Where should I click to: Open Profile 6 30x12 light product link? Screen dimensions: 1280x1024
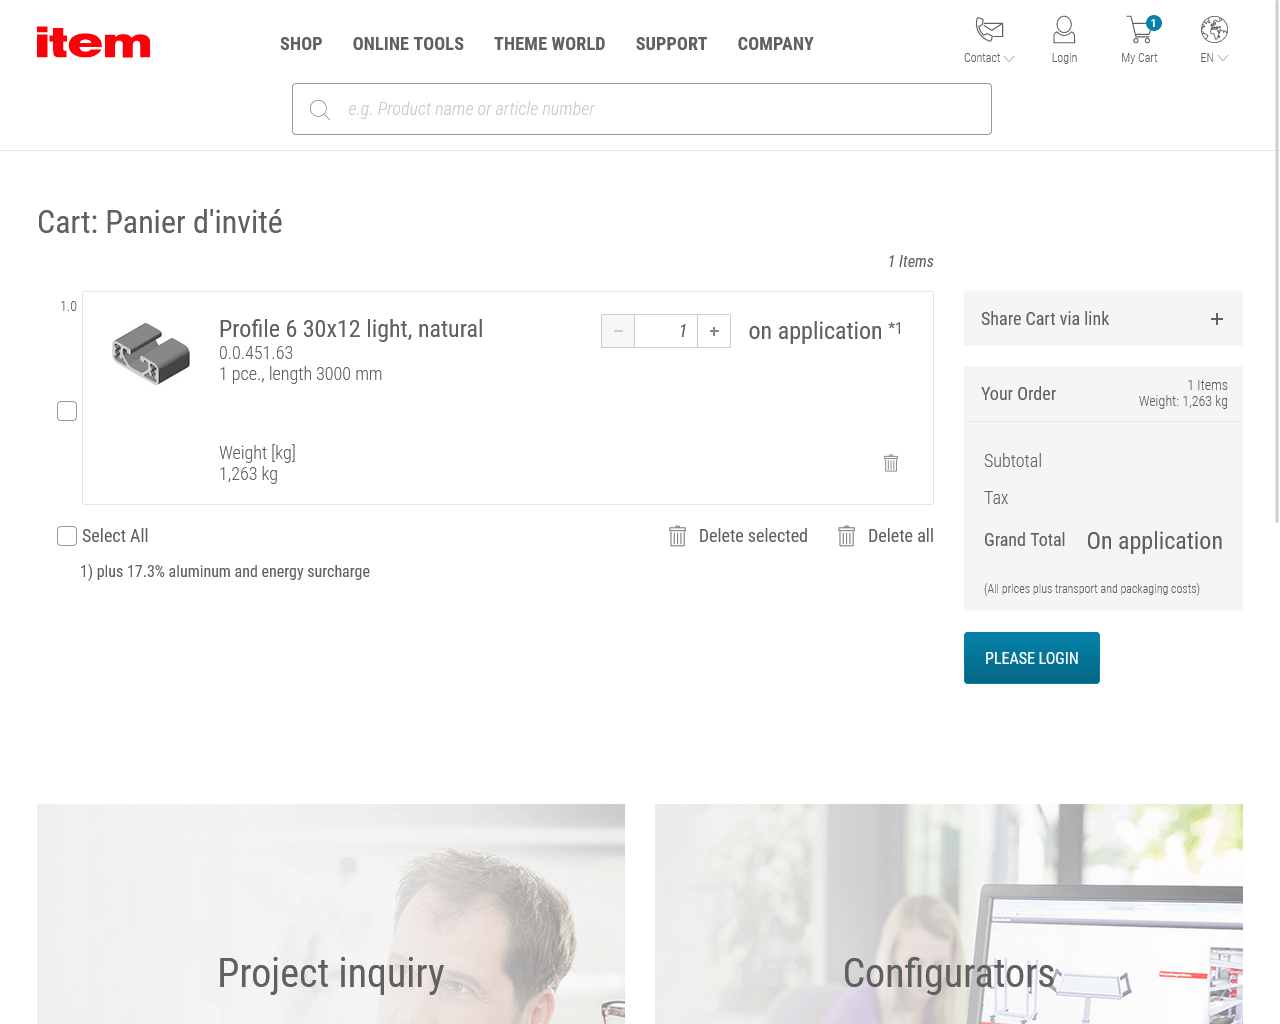click(351, 329)
